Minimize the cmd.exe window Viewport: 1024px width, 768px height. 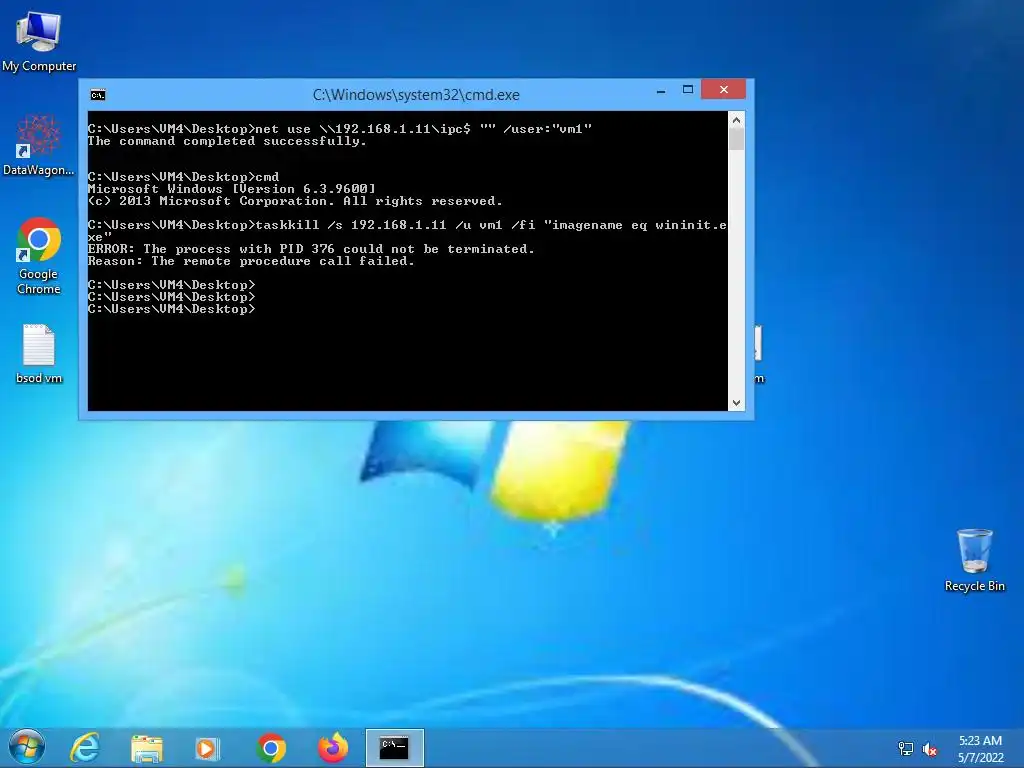[x=661, y=90]
